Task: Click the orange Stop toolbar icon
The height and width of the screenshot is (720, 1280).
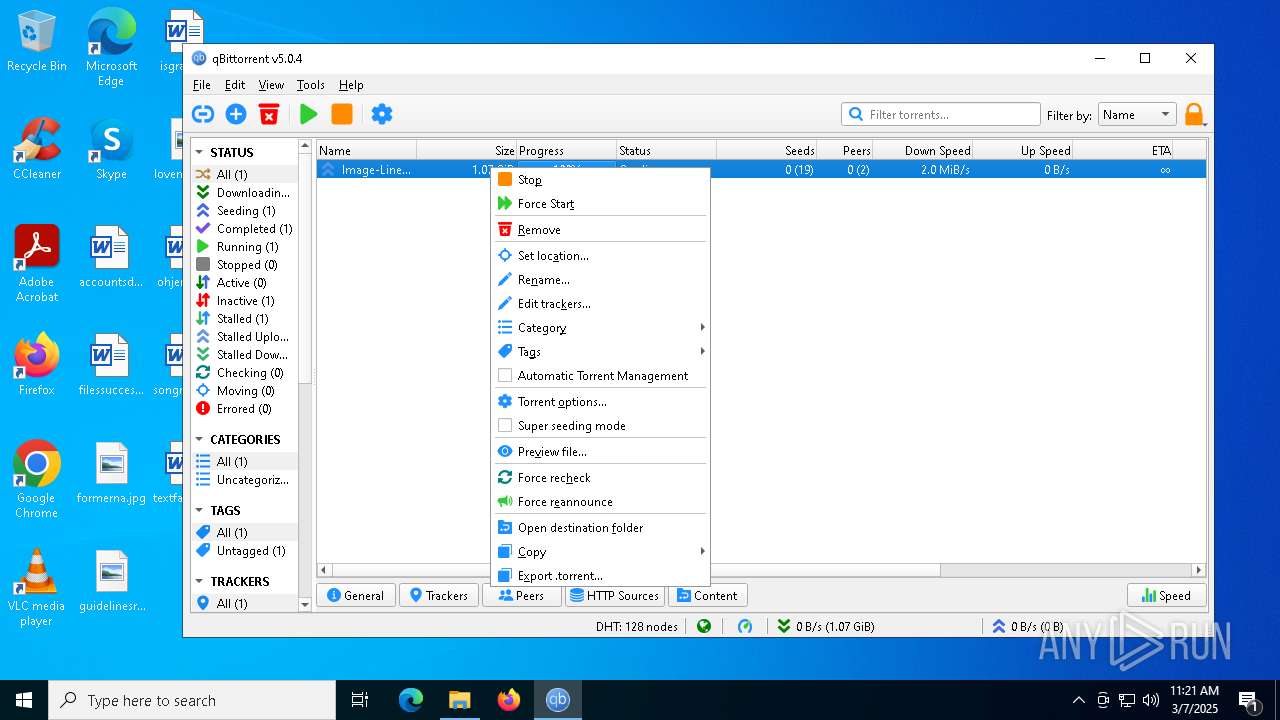Action: point(342,114)
